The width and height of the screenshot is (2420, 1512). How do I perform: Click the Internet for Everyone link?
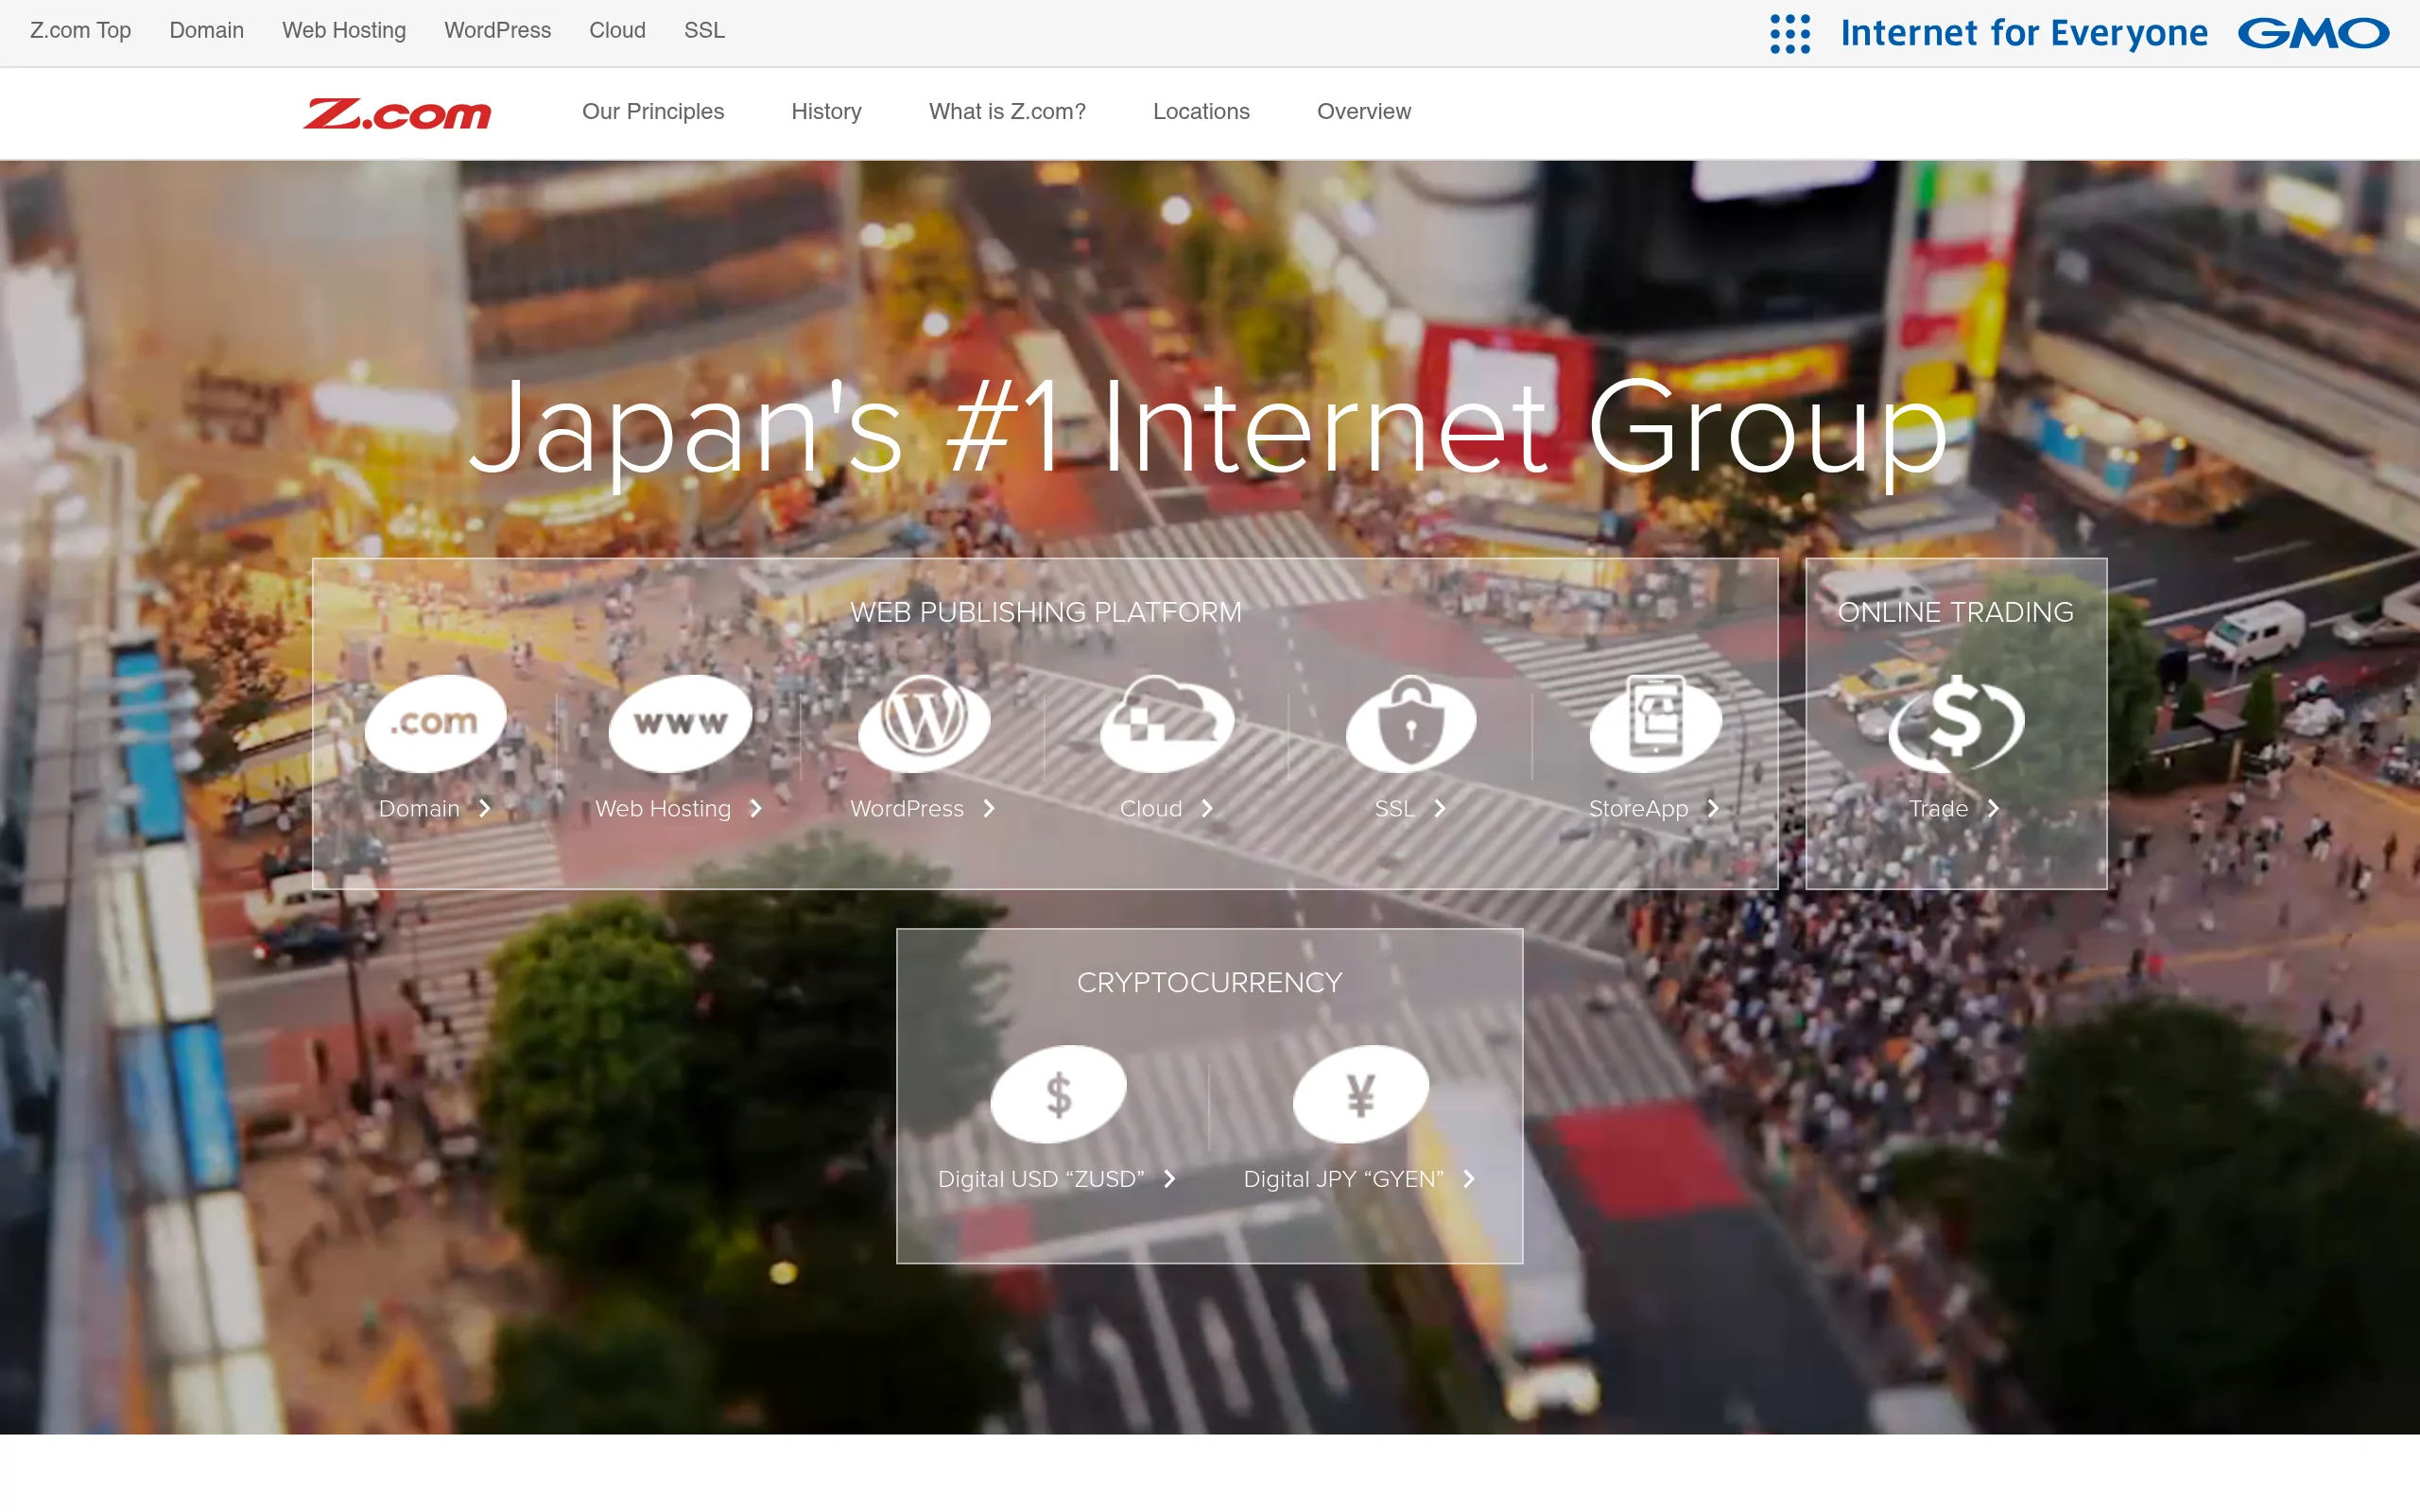pos(2024,34)
